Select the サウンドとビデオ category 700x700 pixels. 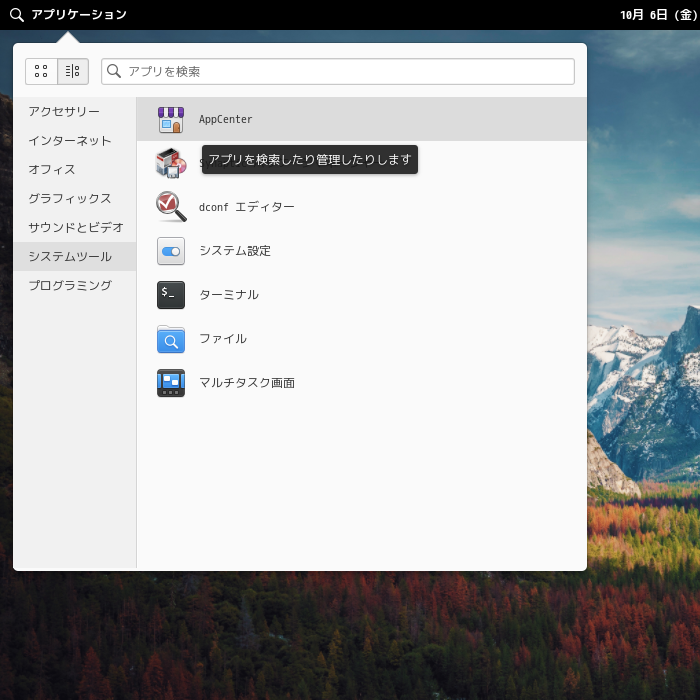pyautogui.click(x=75, y=228)
